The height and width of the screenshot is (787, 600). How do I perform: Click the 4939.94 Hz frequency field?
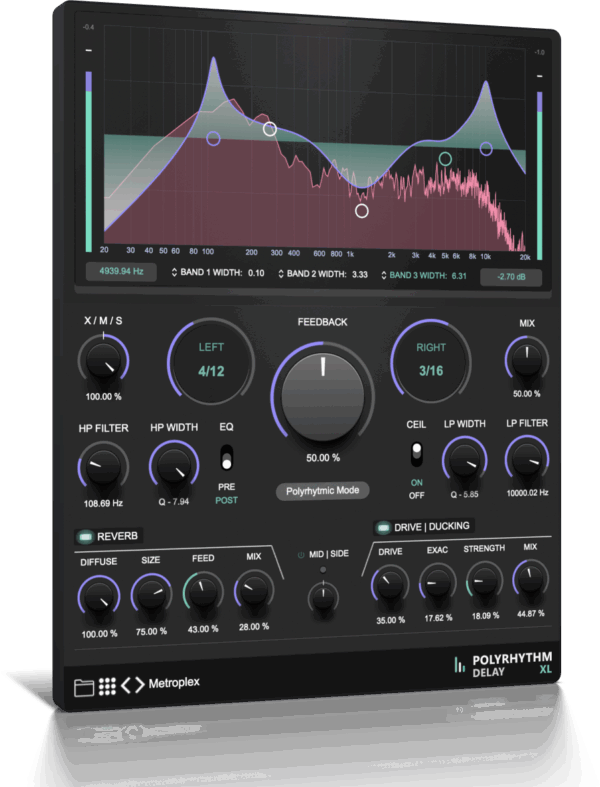coord(121,272)
